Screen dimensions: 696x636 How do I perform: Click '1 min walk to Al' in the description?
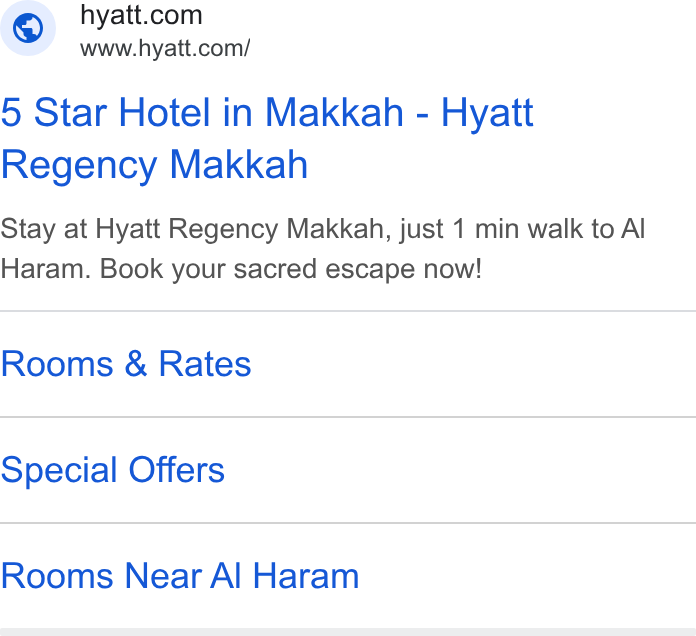pos(549,229)
